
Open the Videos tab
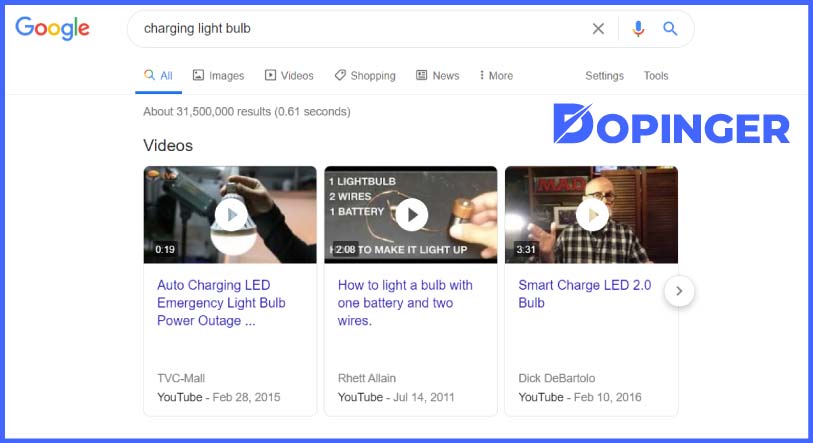pyautogui.click(x=289, y=76)
